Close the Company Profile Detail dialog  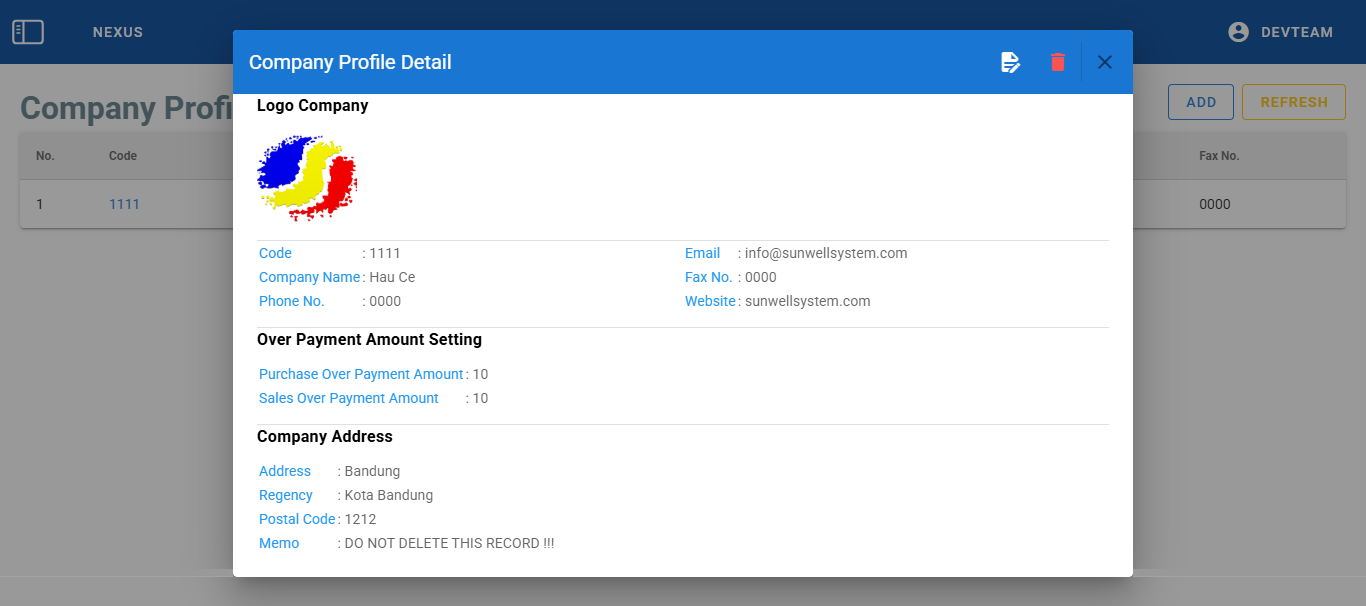tap(1104, 62)
